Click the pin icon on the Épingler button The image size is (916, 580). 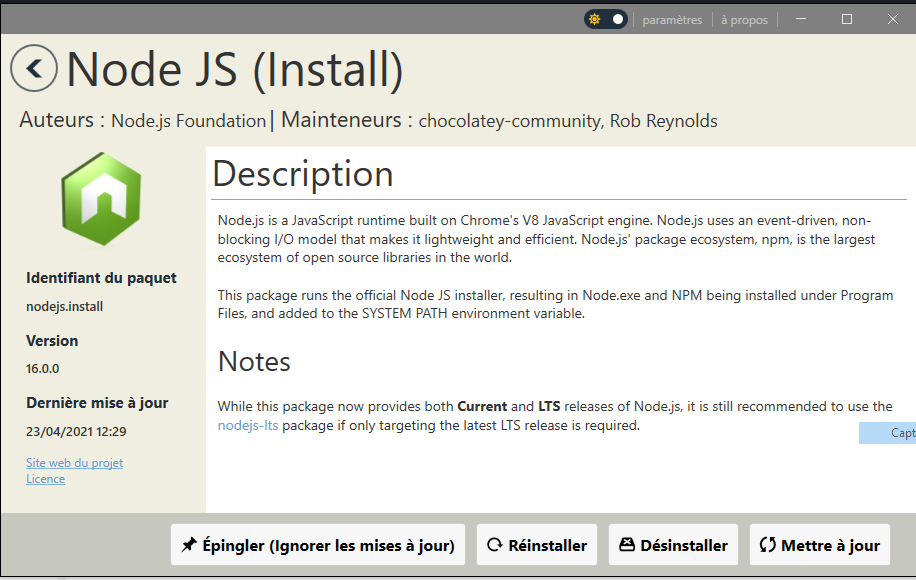click(188, 545)
